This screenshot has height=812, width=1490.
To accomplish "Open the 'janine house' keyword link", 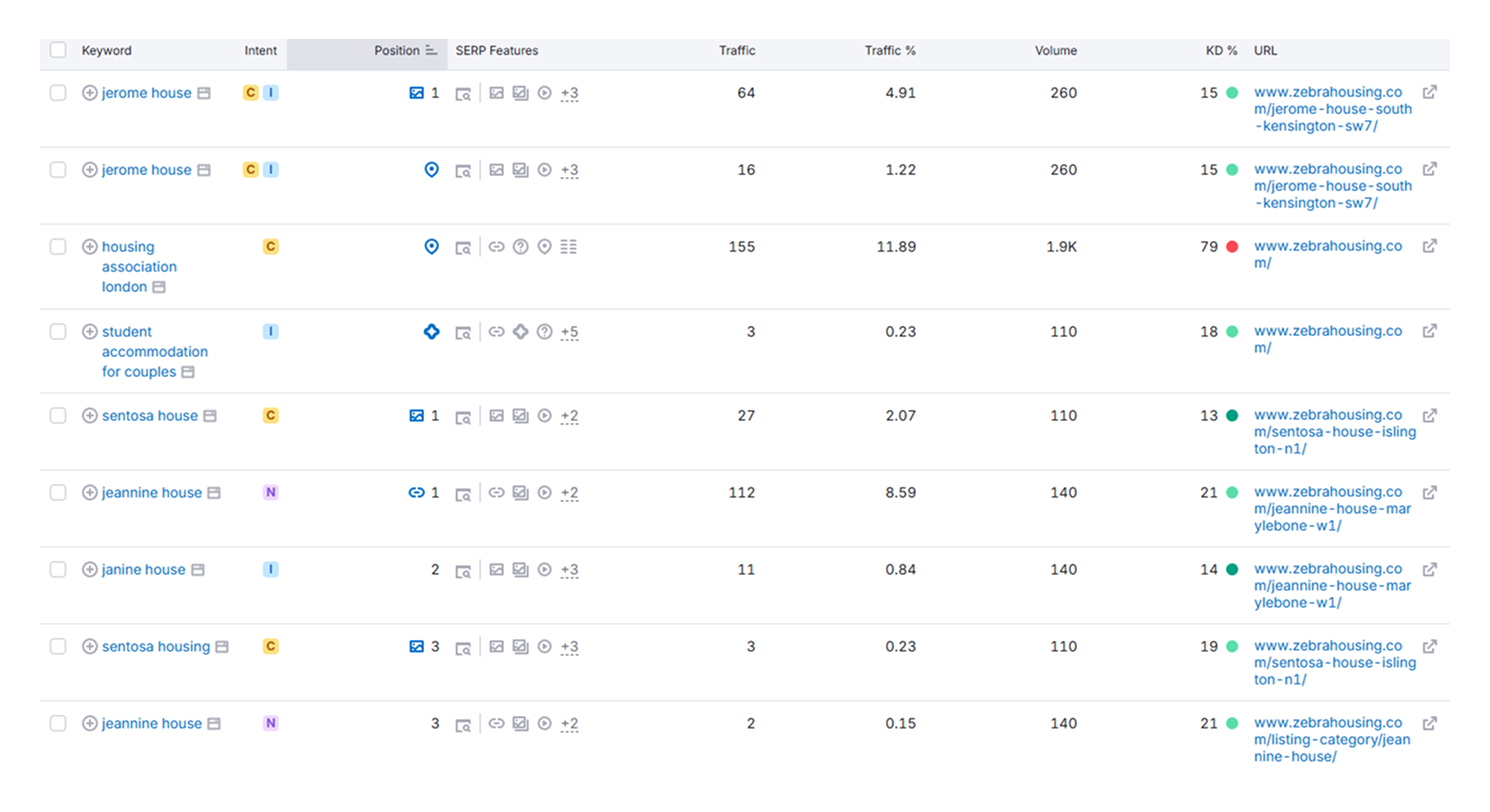I will coord(143,570).
